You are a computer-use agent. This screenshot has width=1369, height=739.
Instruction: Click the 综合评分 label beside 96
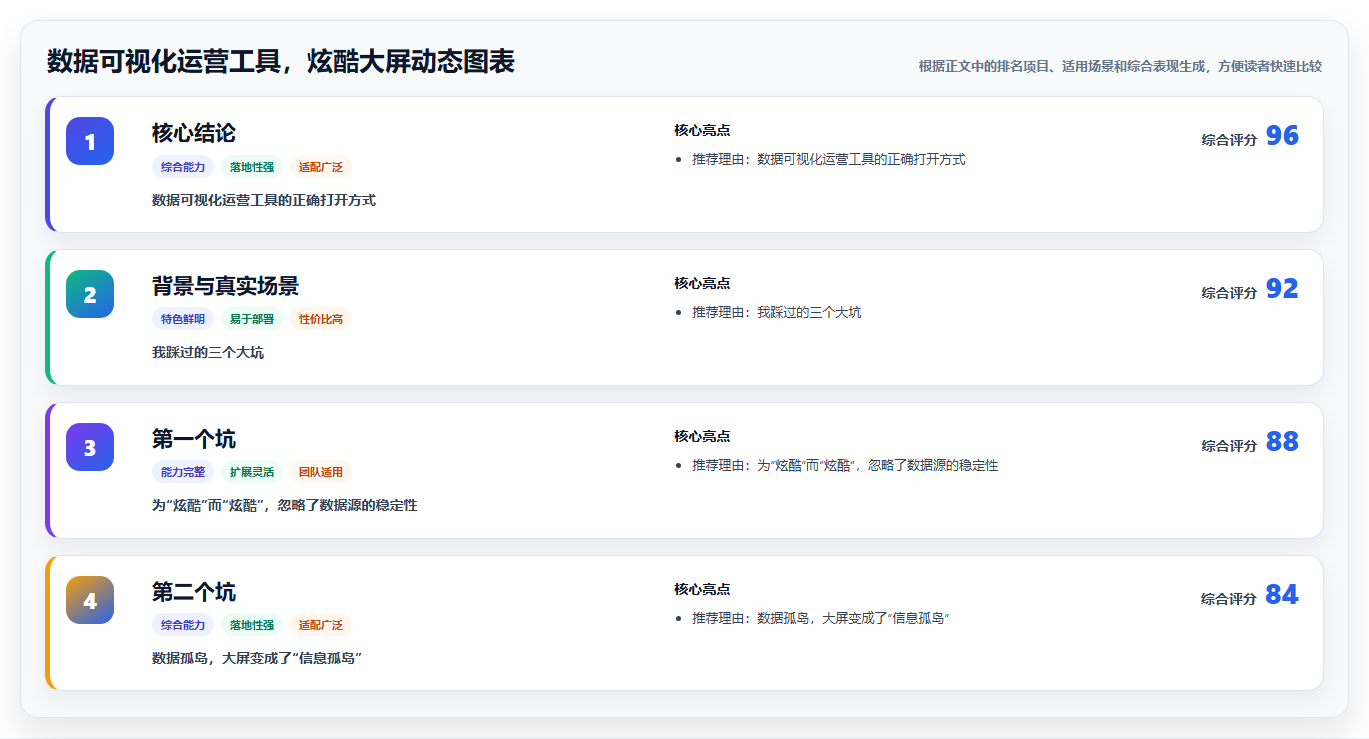1229,140
